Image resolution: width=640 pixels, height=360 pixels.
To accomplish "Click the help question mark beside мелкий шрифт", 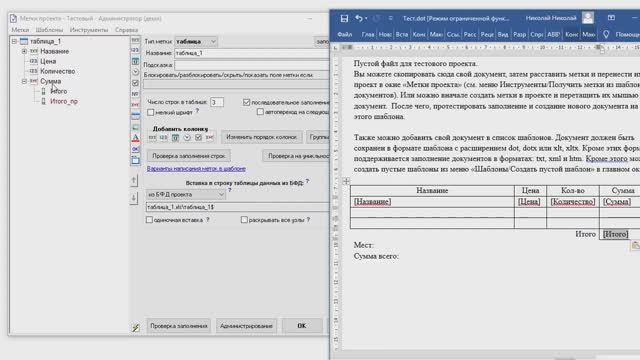I will click(197, 111).
